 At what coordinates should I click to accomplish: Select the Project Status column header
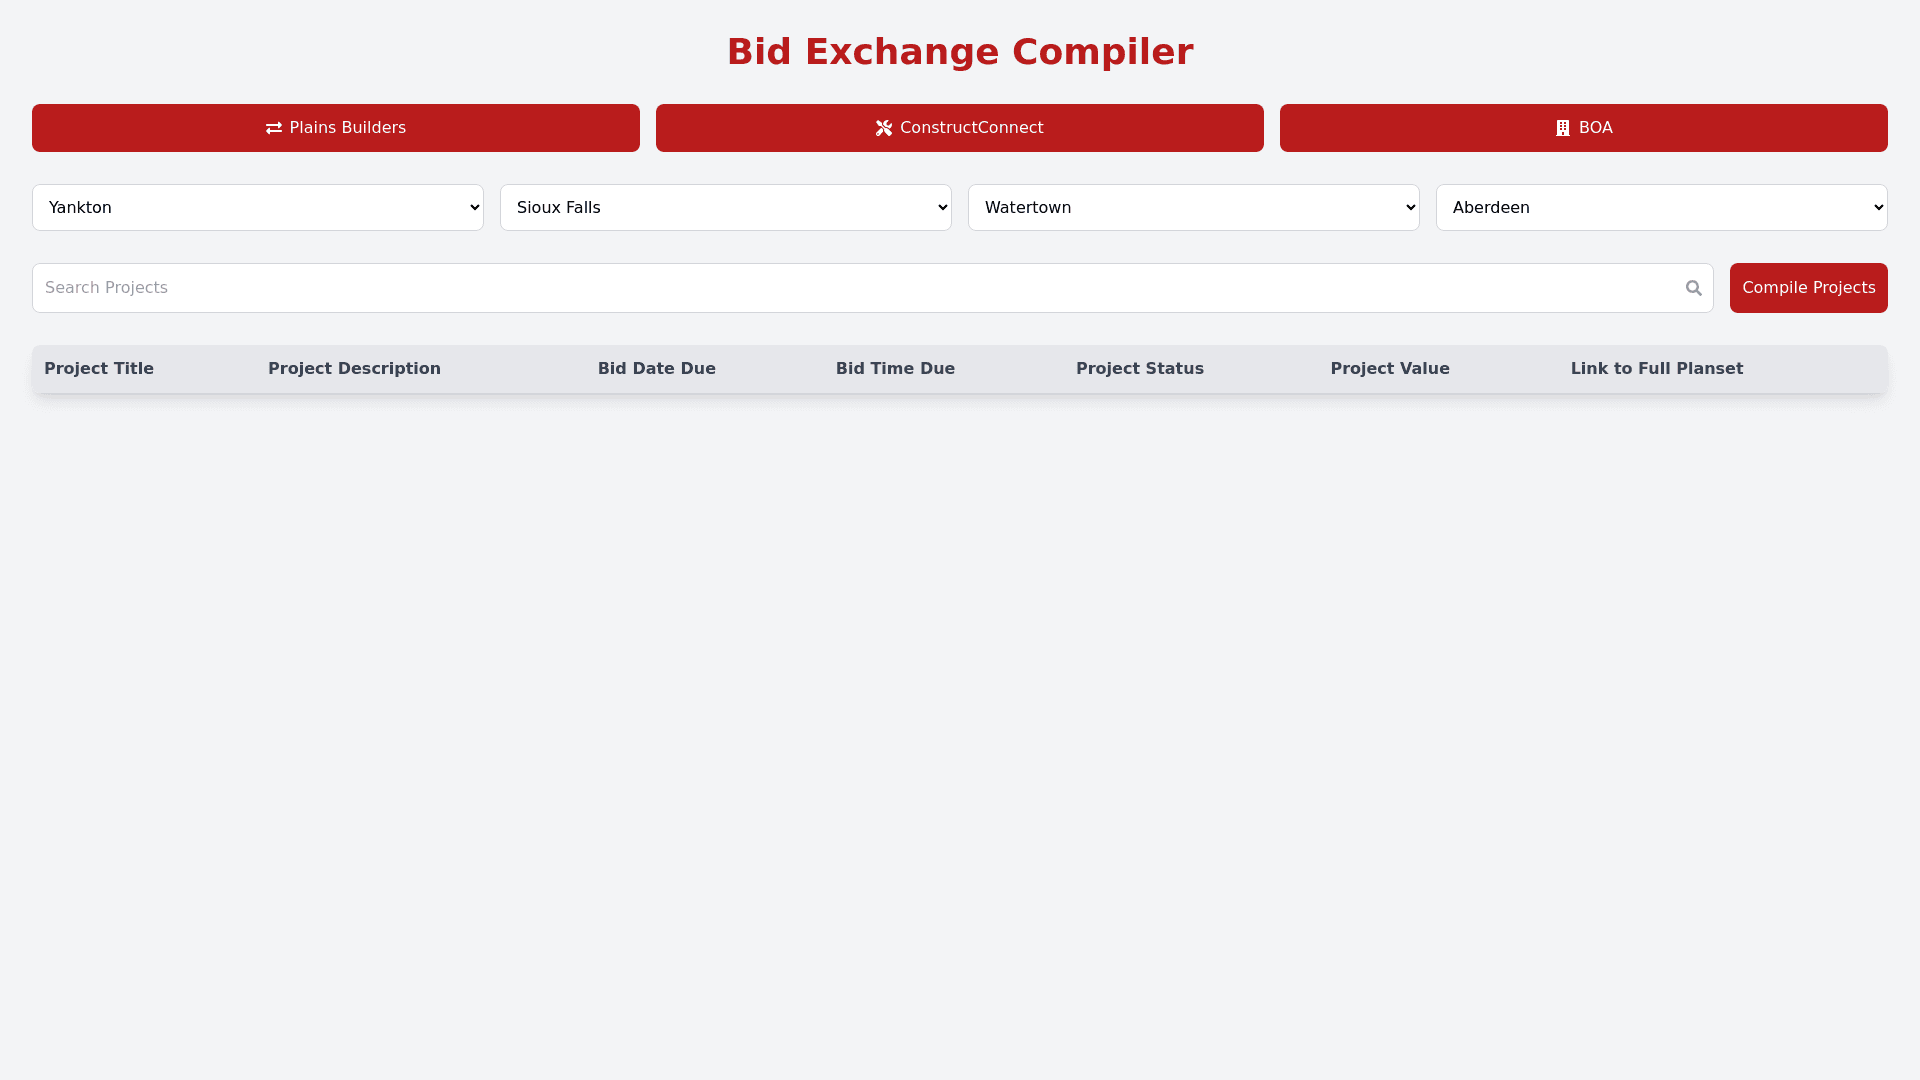click(1139, 369)
